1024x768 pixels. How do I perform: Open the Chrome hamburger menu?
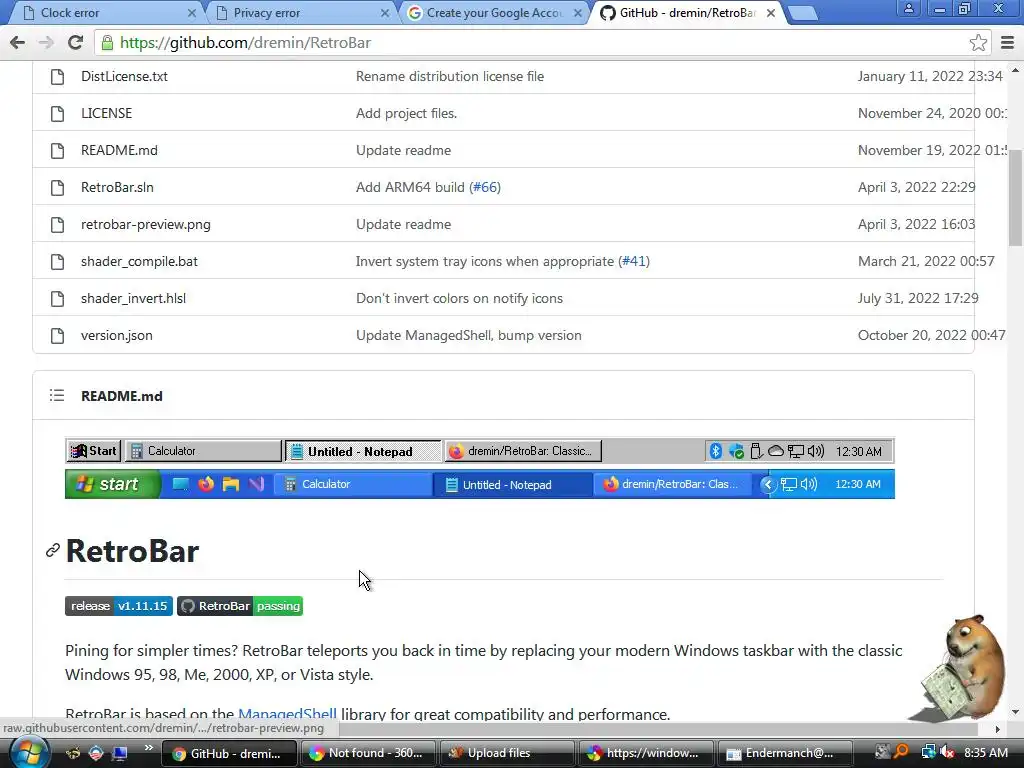(x=1008, y=43)
